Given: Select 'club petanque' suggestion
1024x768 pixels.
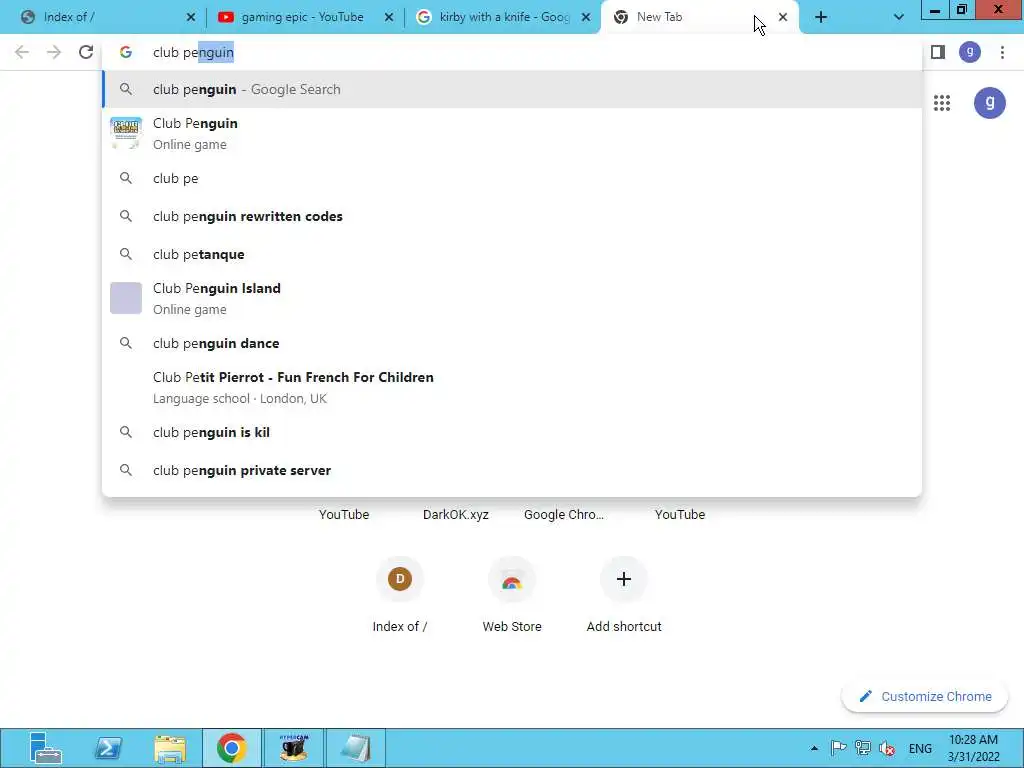Looking at the screenshot, I should click(512, 254).
